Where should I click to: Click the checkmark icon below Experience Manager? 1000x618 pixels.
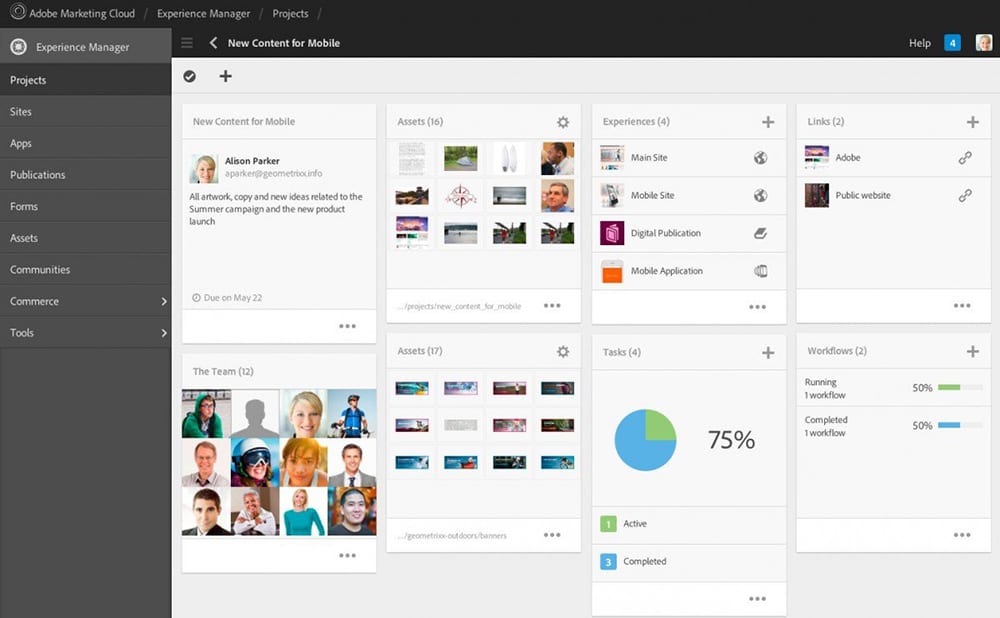189,76
